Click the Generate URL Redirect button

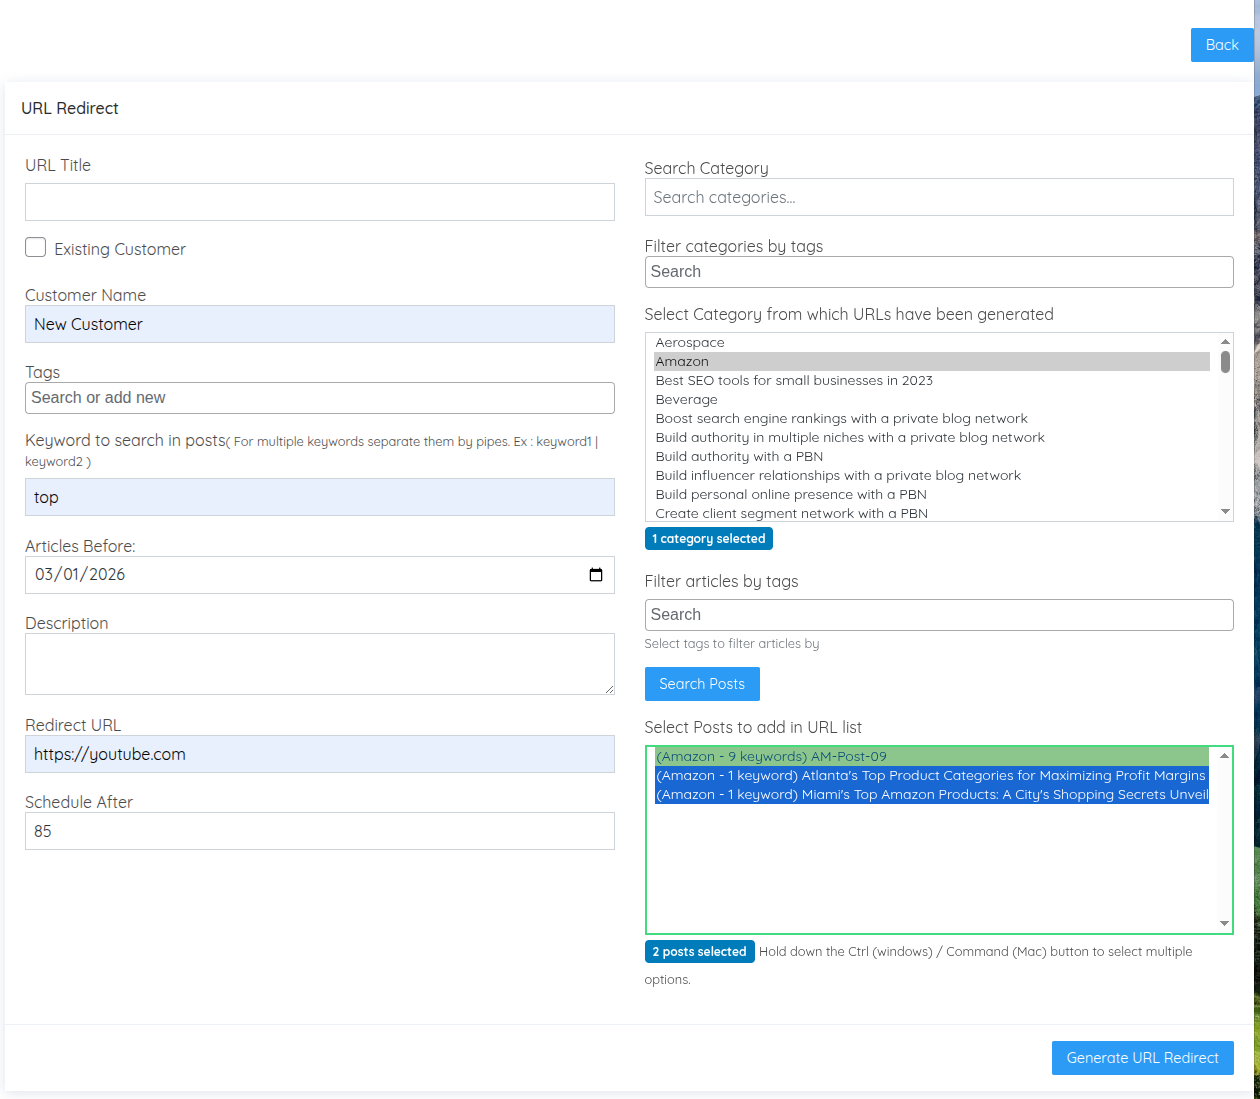tap(1142, 1058)
